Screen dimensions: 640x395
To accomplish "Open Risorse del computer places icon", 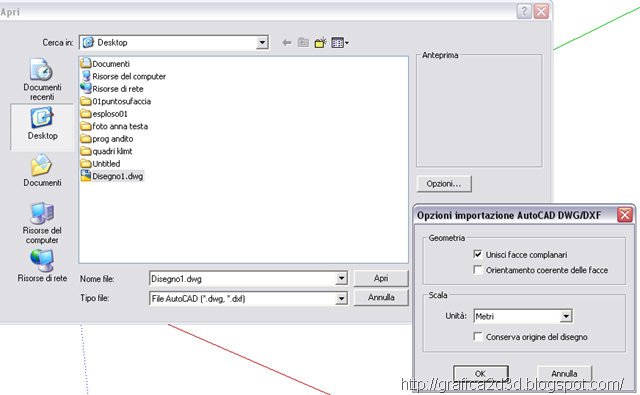I will point(42,223).
